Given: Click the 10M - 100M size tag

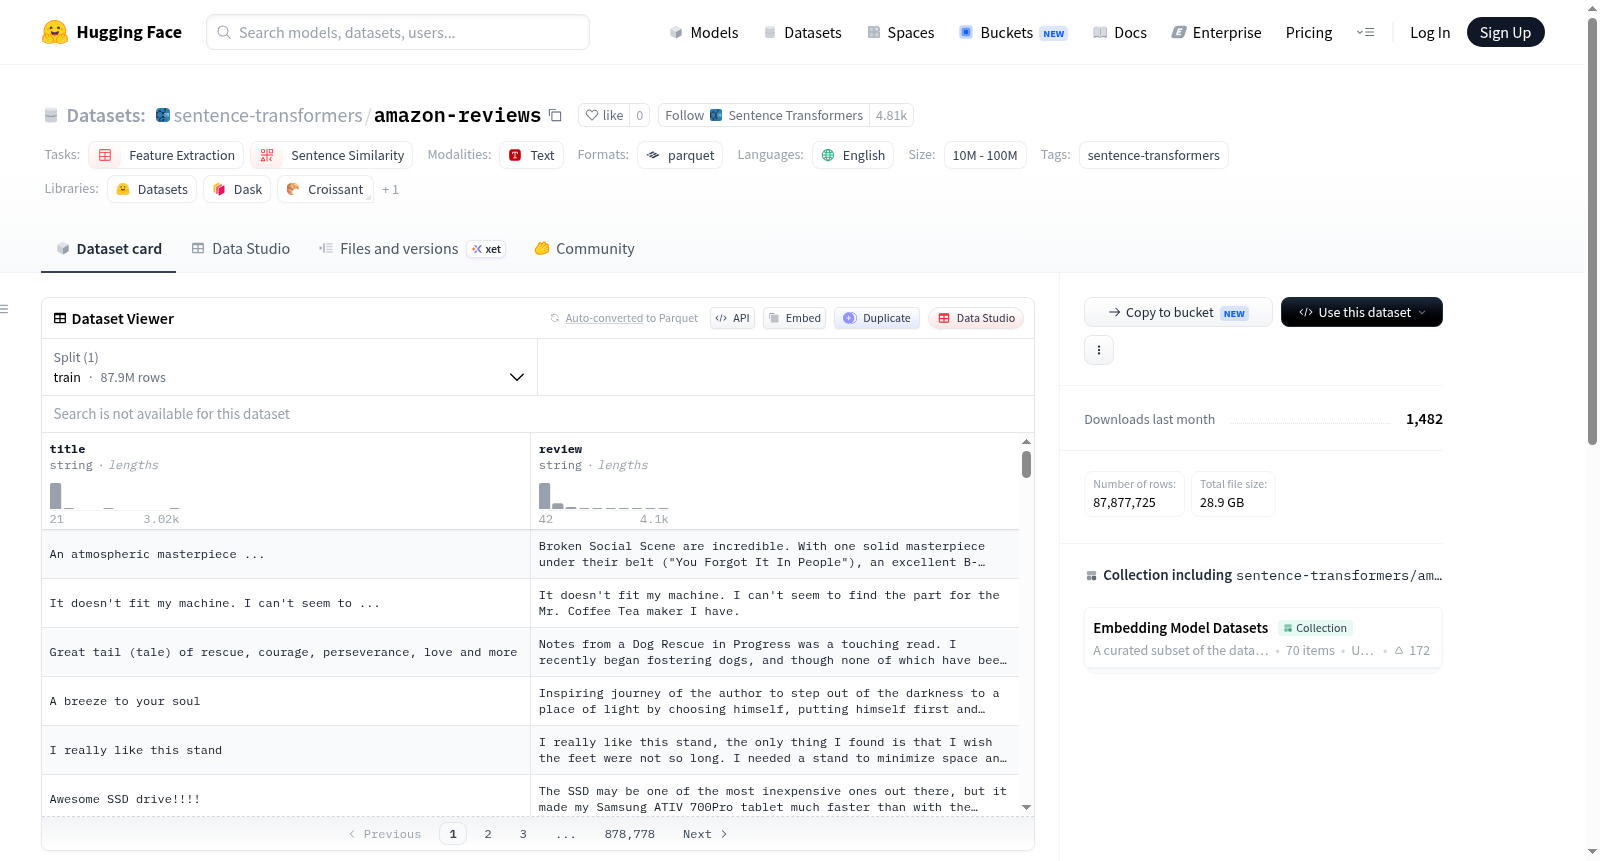Looking at the screenshot, I should [985, 155].
